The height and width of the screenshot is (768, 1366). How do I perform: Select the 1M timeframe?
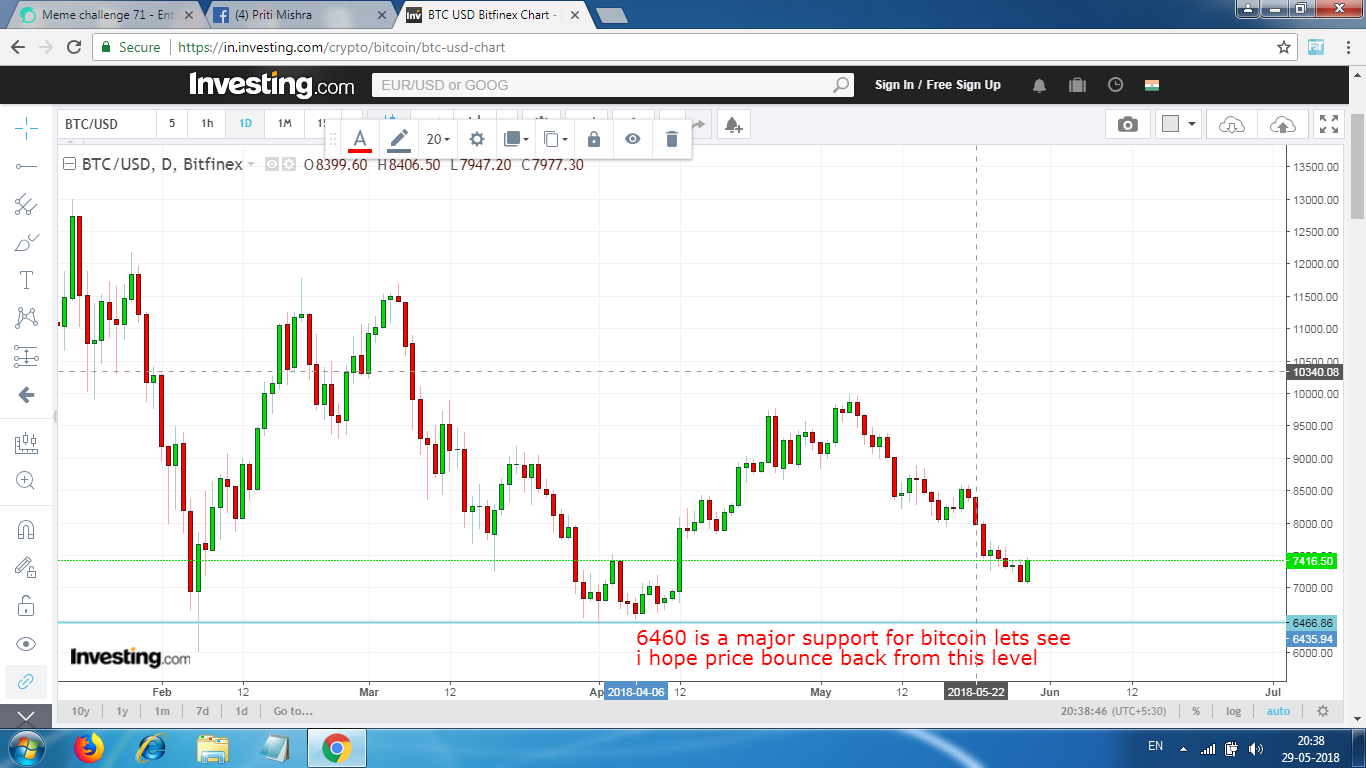click(x=284, y=124)
